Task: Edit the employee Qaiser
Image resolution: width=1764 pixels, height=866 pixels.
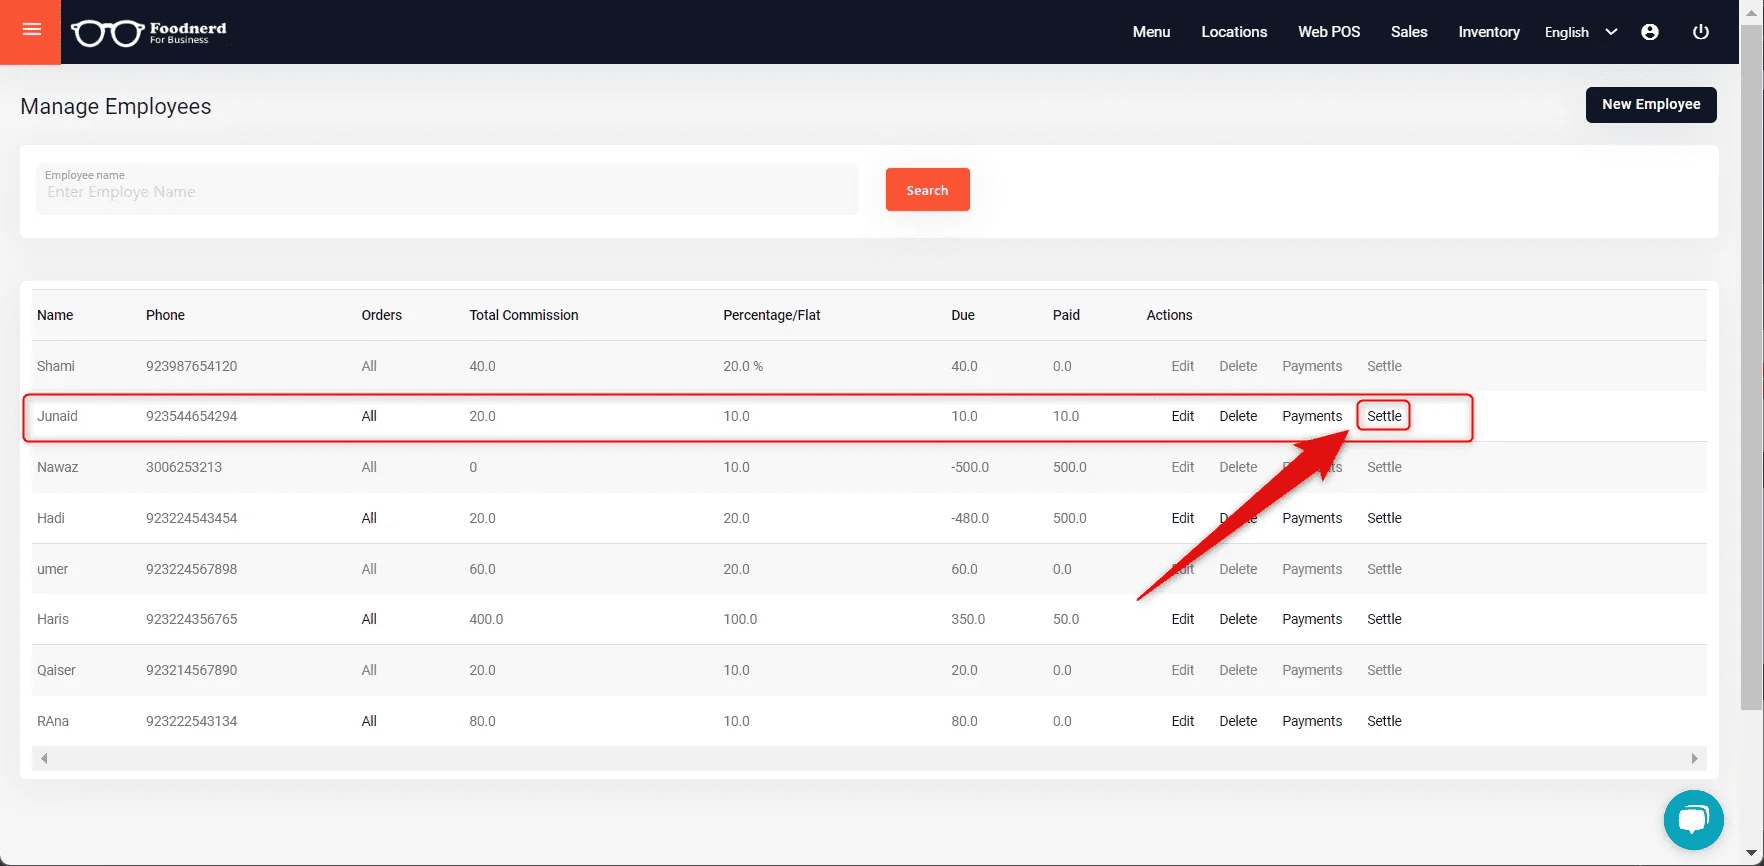Action: tap(1183, 670)
